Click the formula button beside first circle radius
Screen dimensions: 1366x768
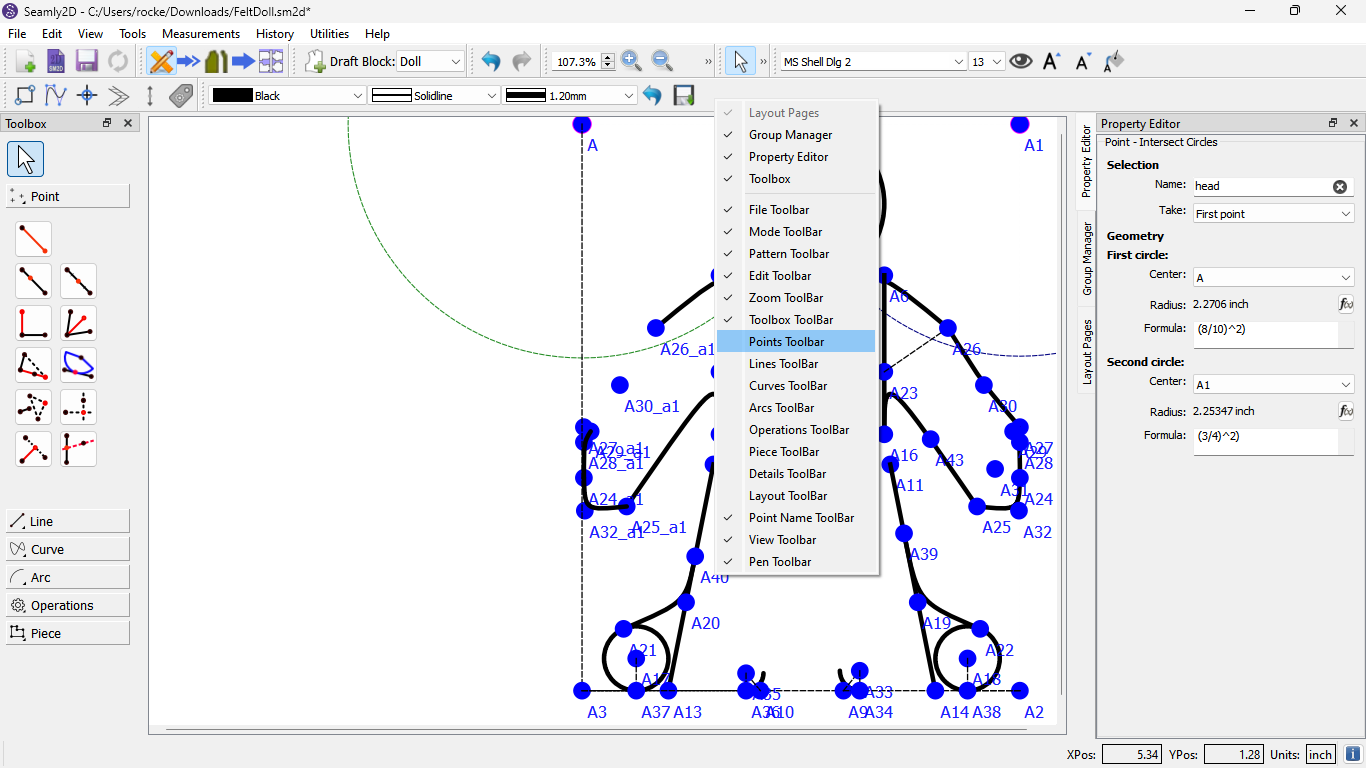click(1346, 304)
